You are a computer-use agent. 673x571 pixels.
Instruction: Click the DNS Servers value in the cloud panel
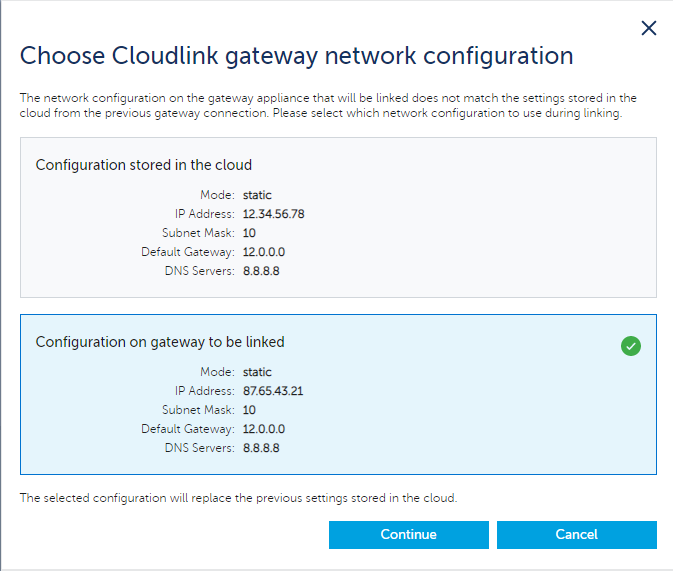[x=261, y=271]
